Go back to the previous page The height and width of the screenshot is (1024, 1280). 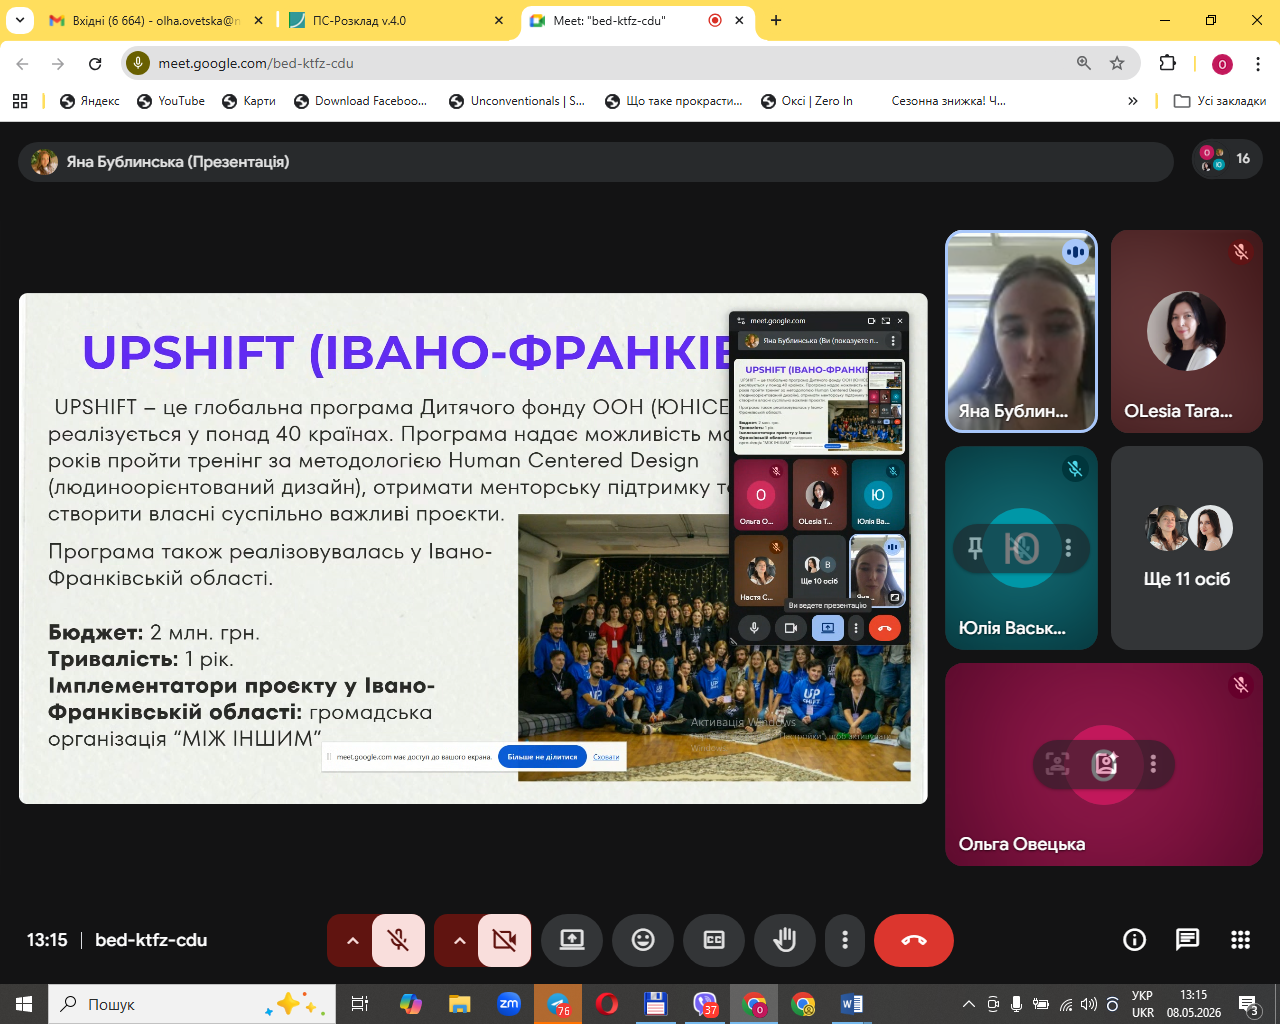(22, 63)
